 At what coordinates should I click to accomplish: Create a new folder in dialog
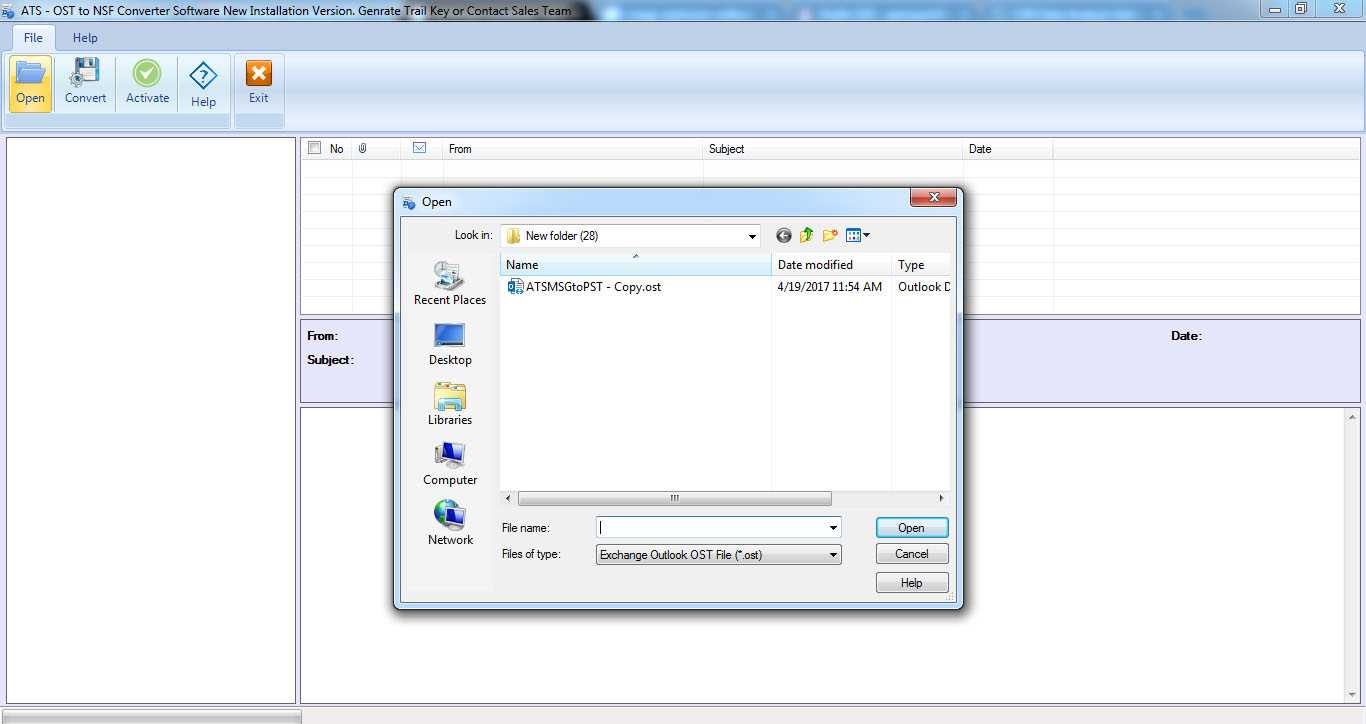[830, 236]
